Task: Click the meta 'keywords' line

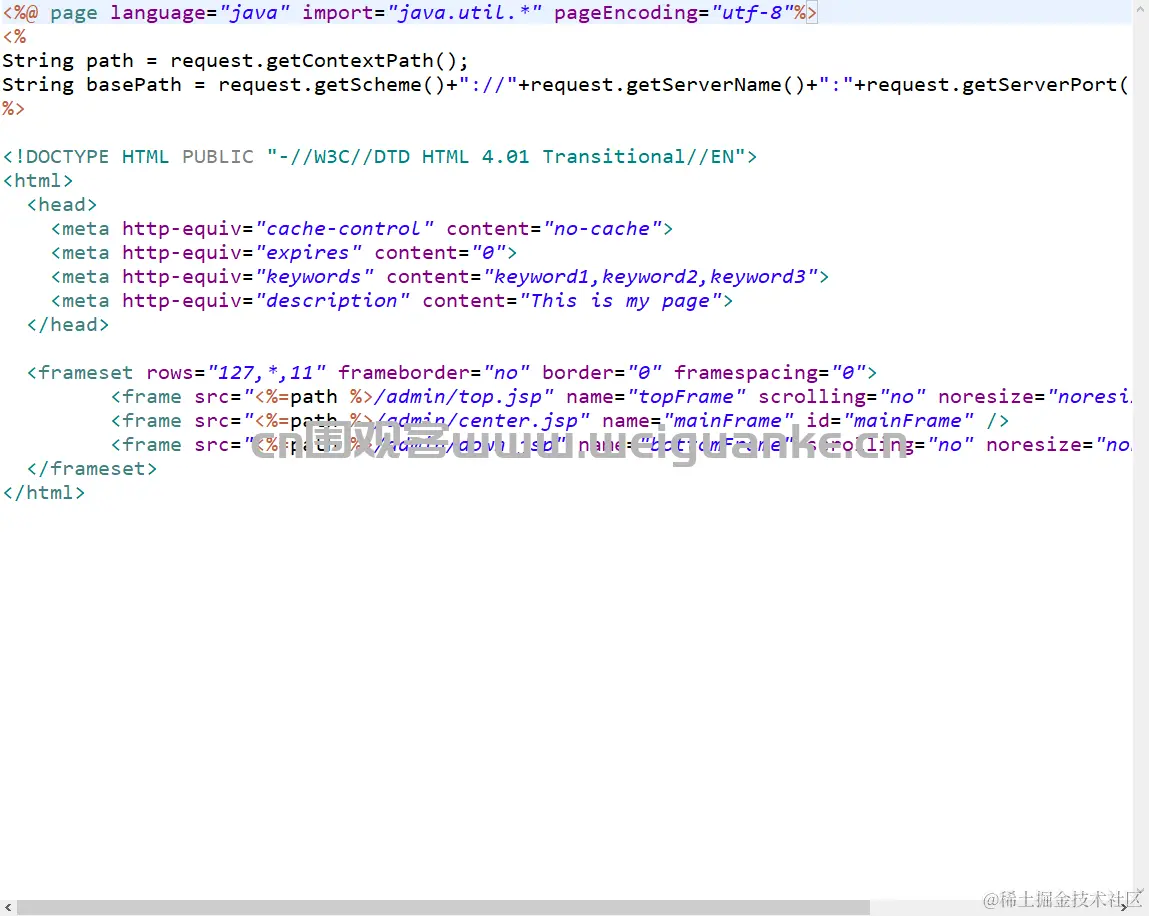Action: pyautogui.click(x=440, y=277)
